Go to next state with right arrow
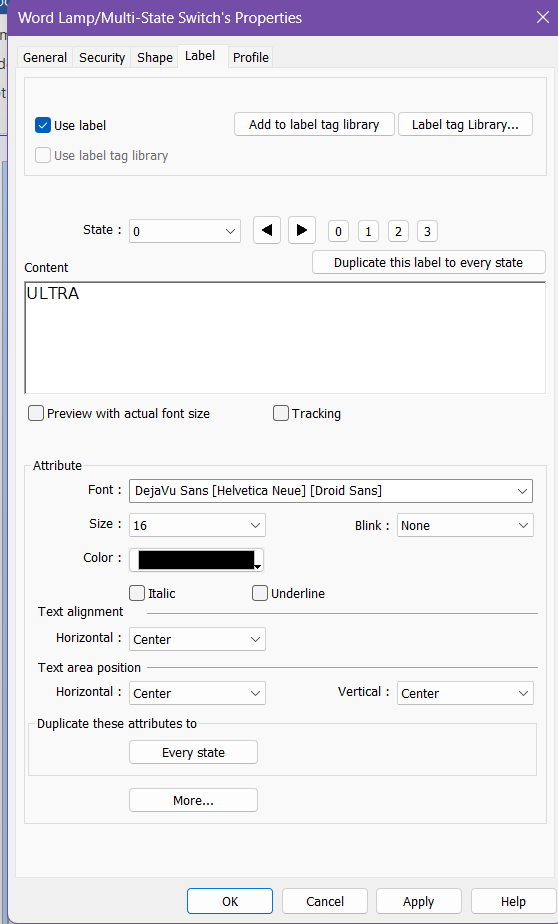 pos(302,230)
